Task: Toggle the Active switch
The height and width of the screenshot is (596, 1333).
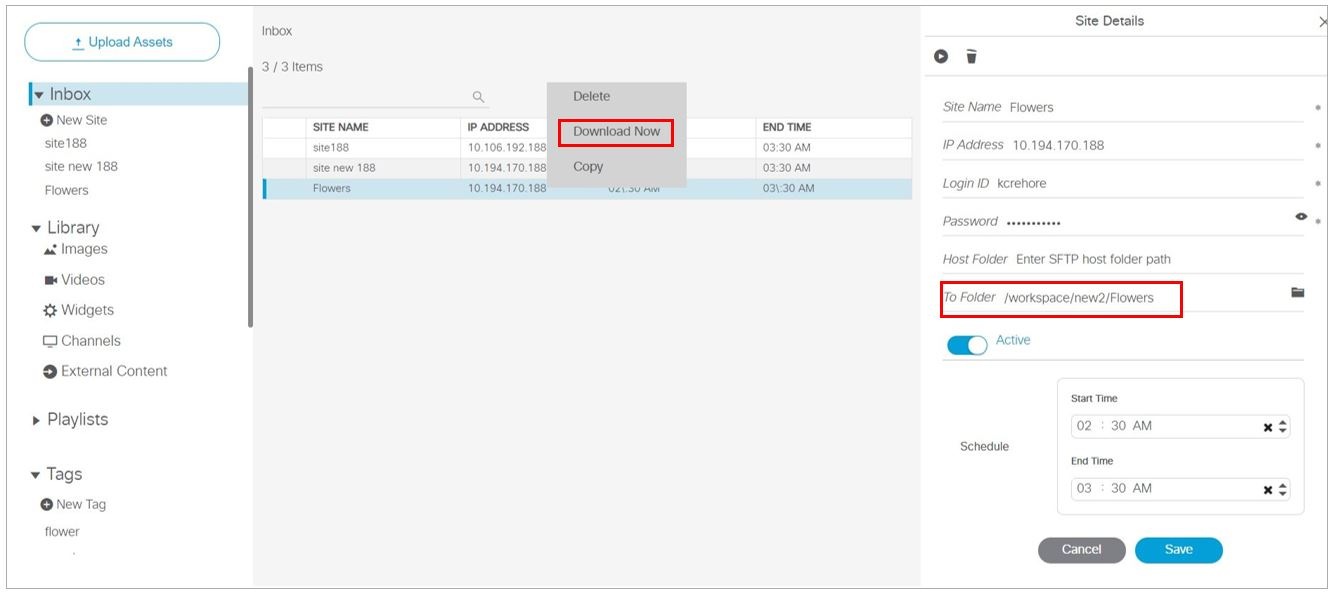Action: [967, 344]
